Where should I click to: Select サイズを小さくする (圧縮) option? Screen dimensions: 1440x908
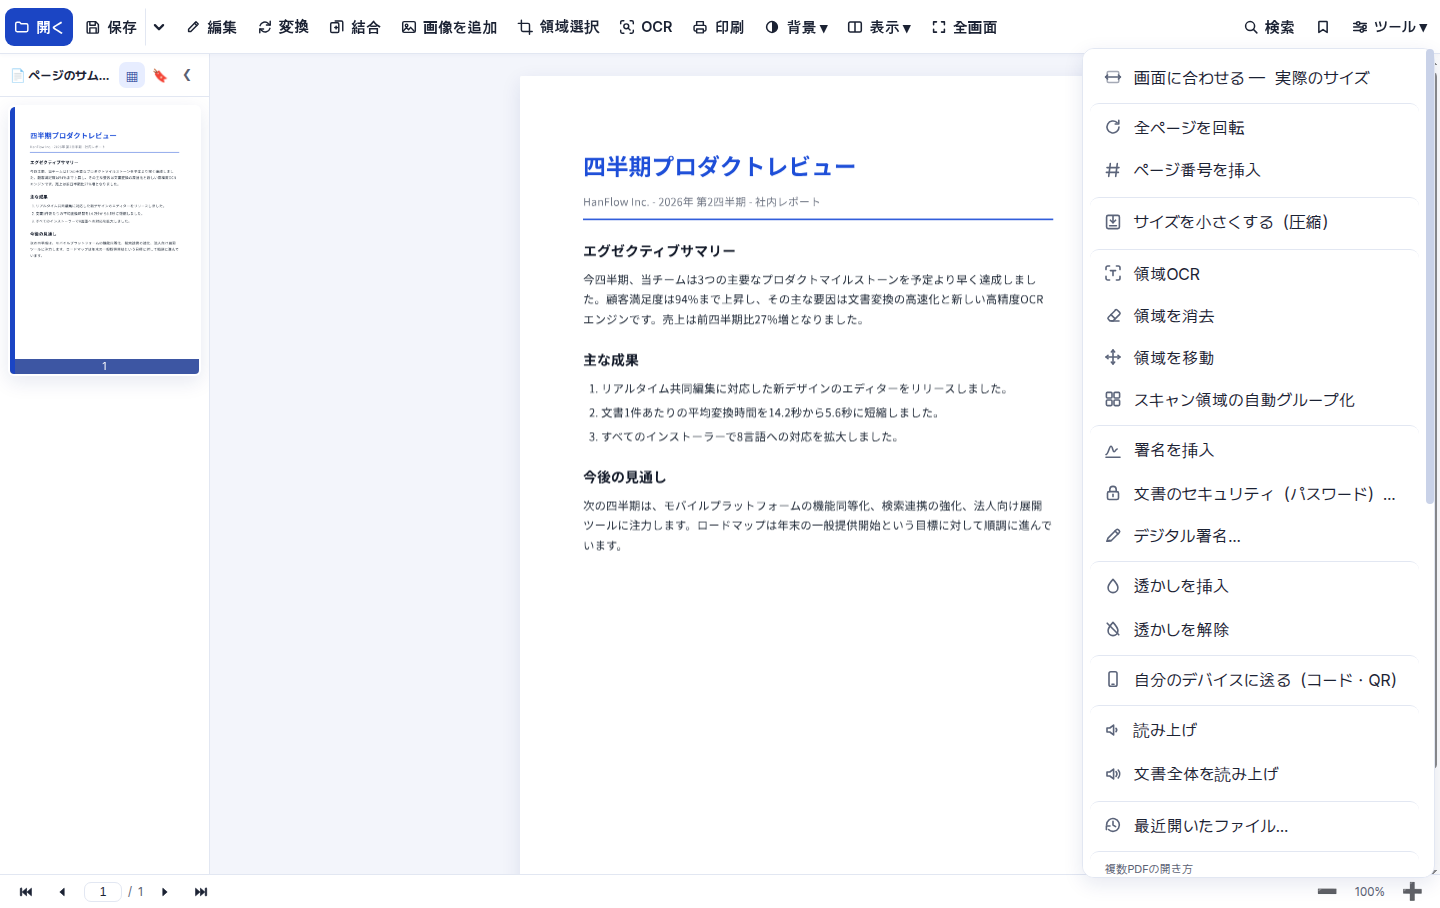1254,222
